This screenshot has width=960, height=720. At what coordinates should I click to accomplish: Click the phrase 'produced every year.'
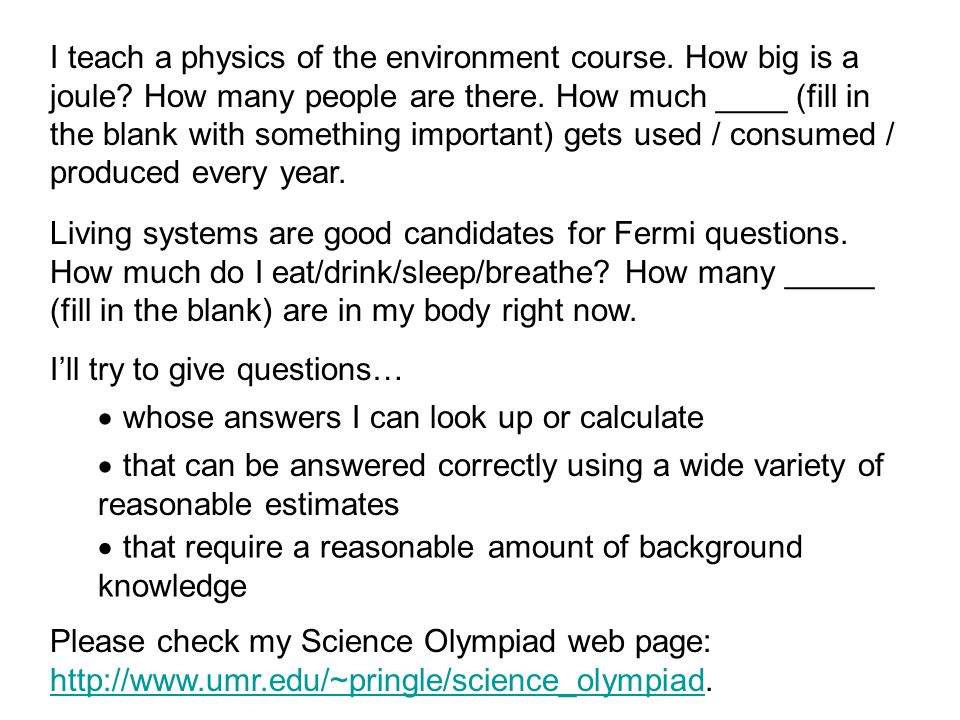click(198, 174)
